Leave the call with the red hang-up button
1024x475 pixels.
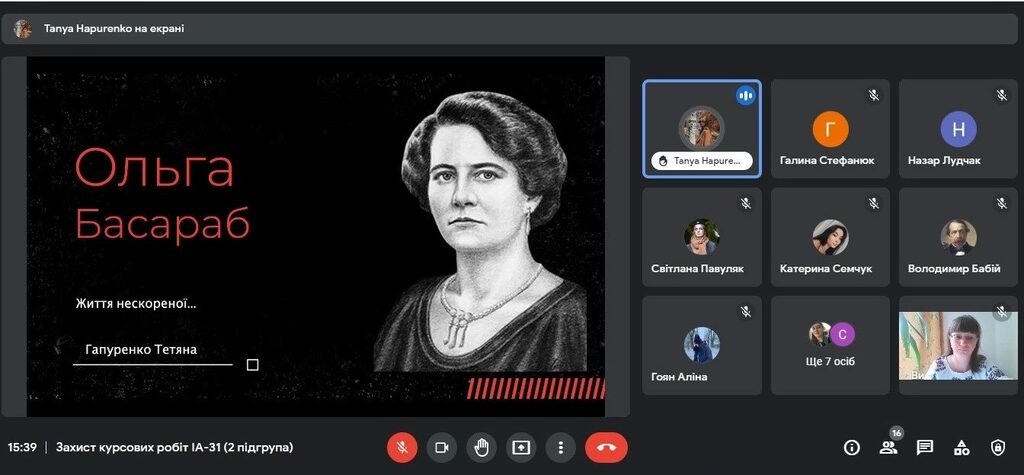coord(606,447)
